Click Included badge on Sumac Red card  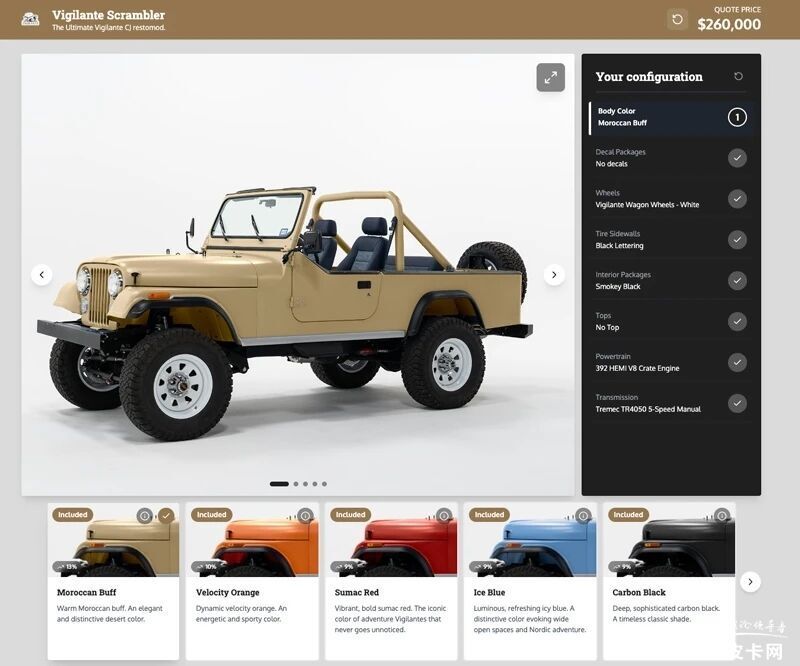[351, 514]
